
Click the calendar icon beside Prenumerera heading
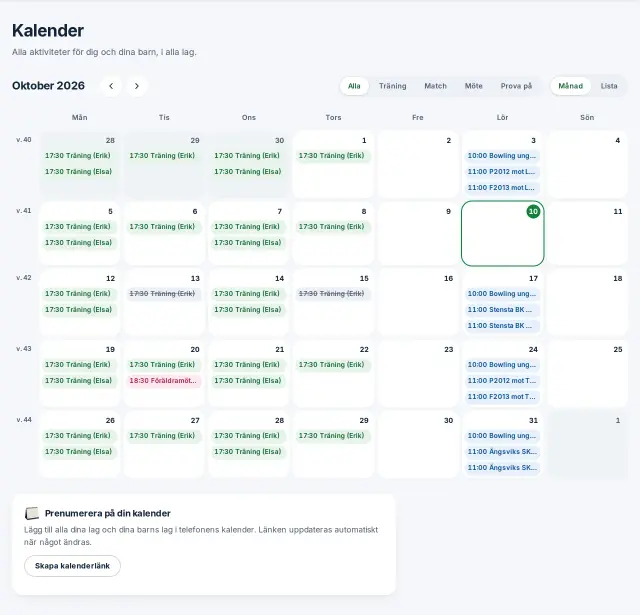pos(32,513)
